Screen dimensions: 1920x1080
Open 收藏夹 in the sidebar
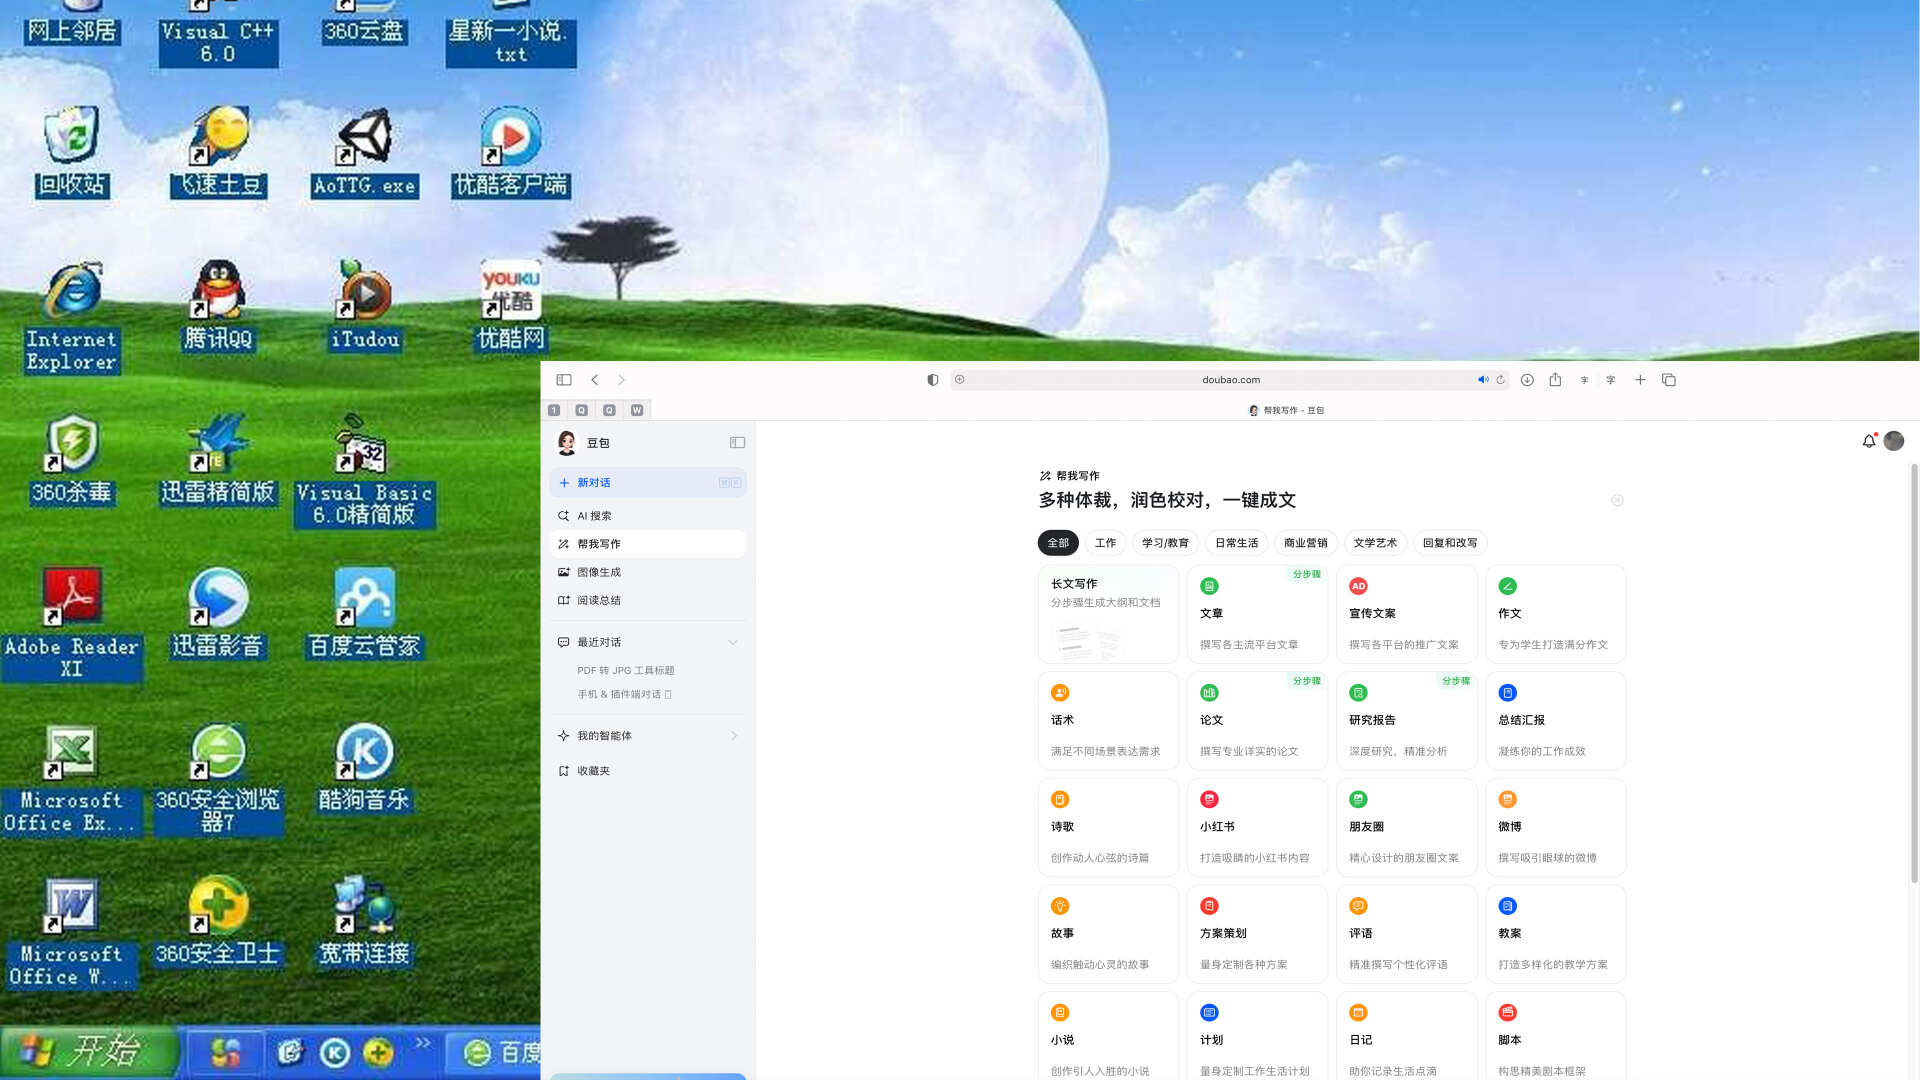point(648,771)
